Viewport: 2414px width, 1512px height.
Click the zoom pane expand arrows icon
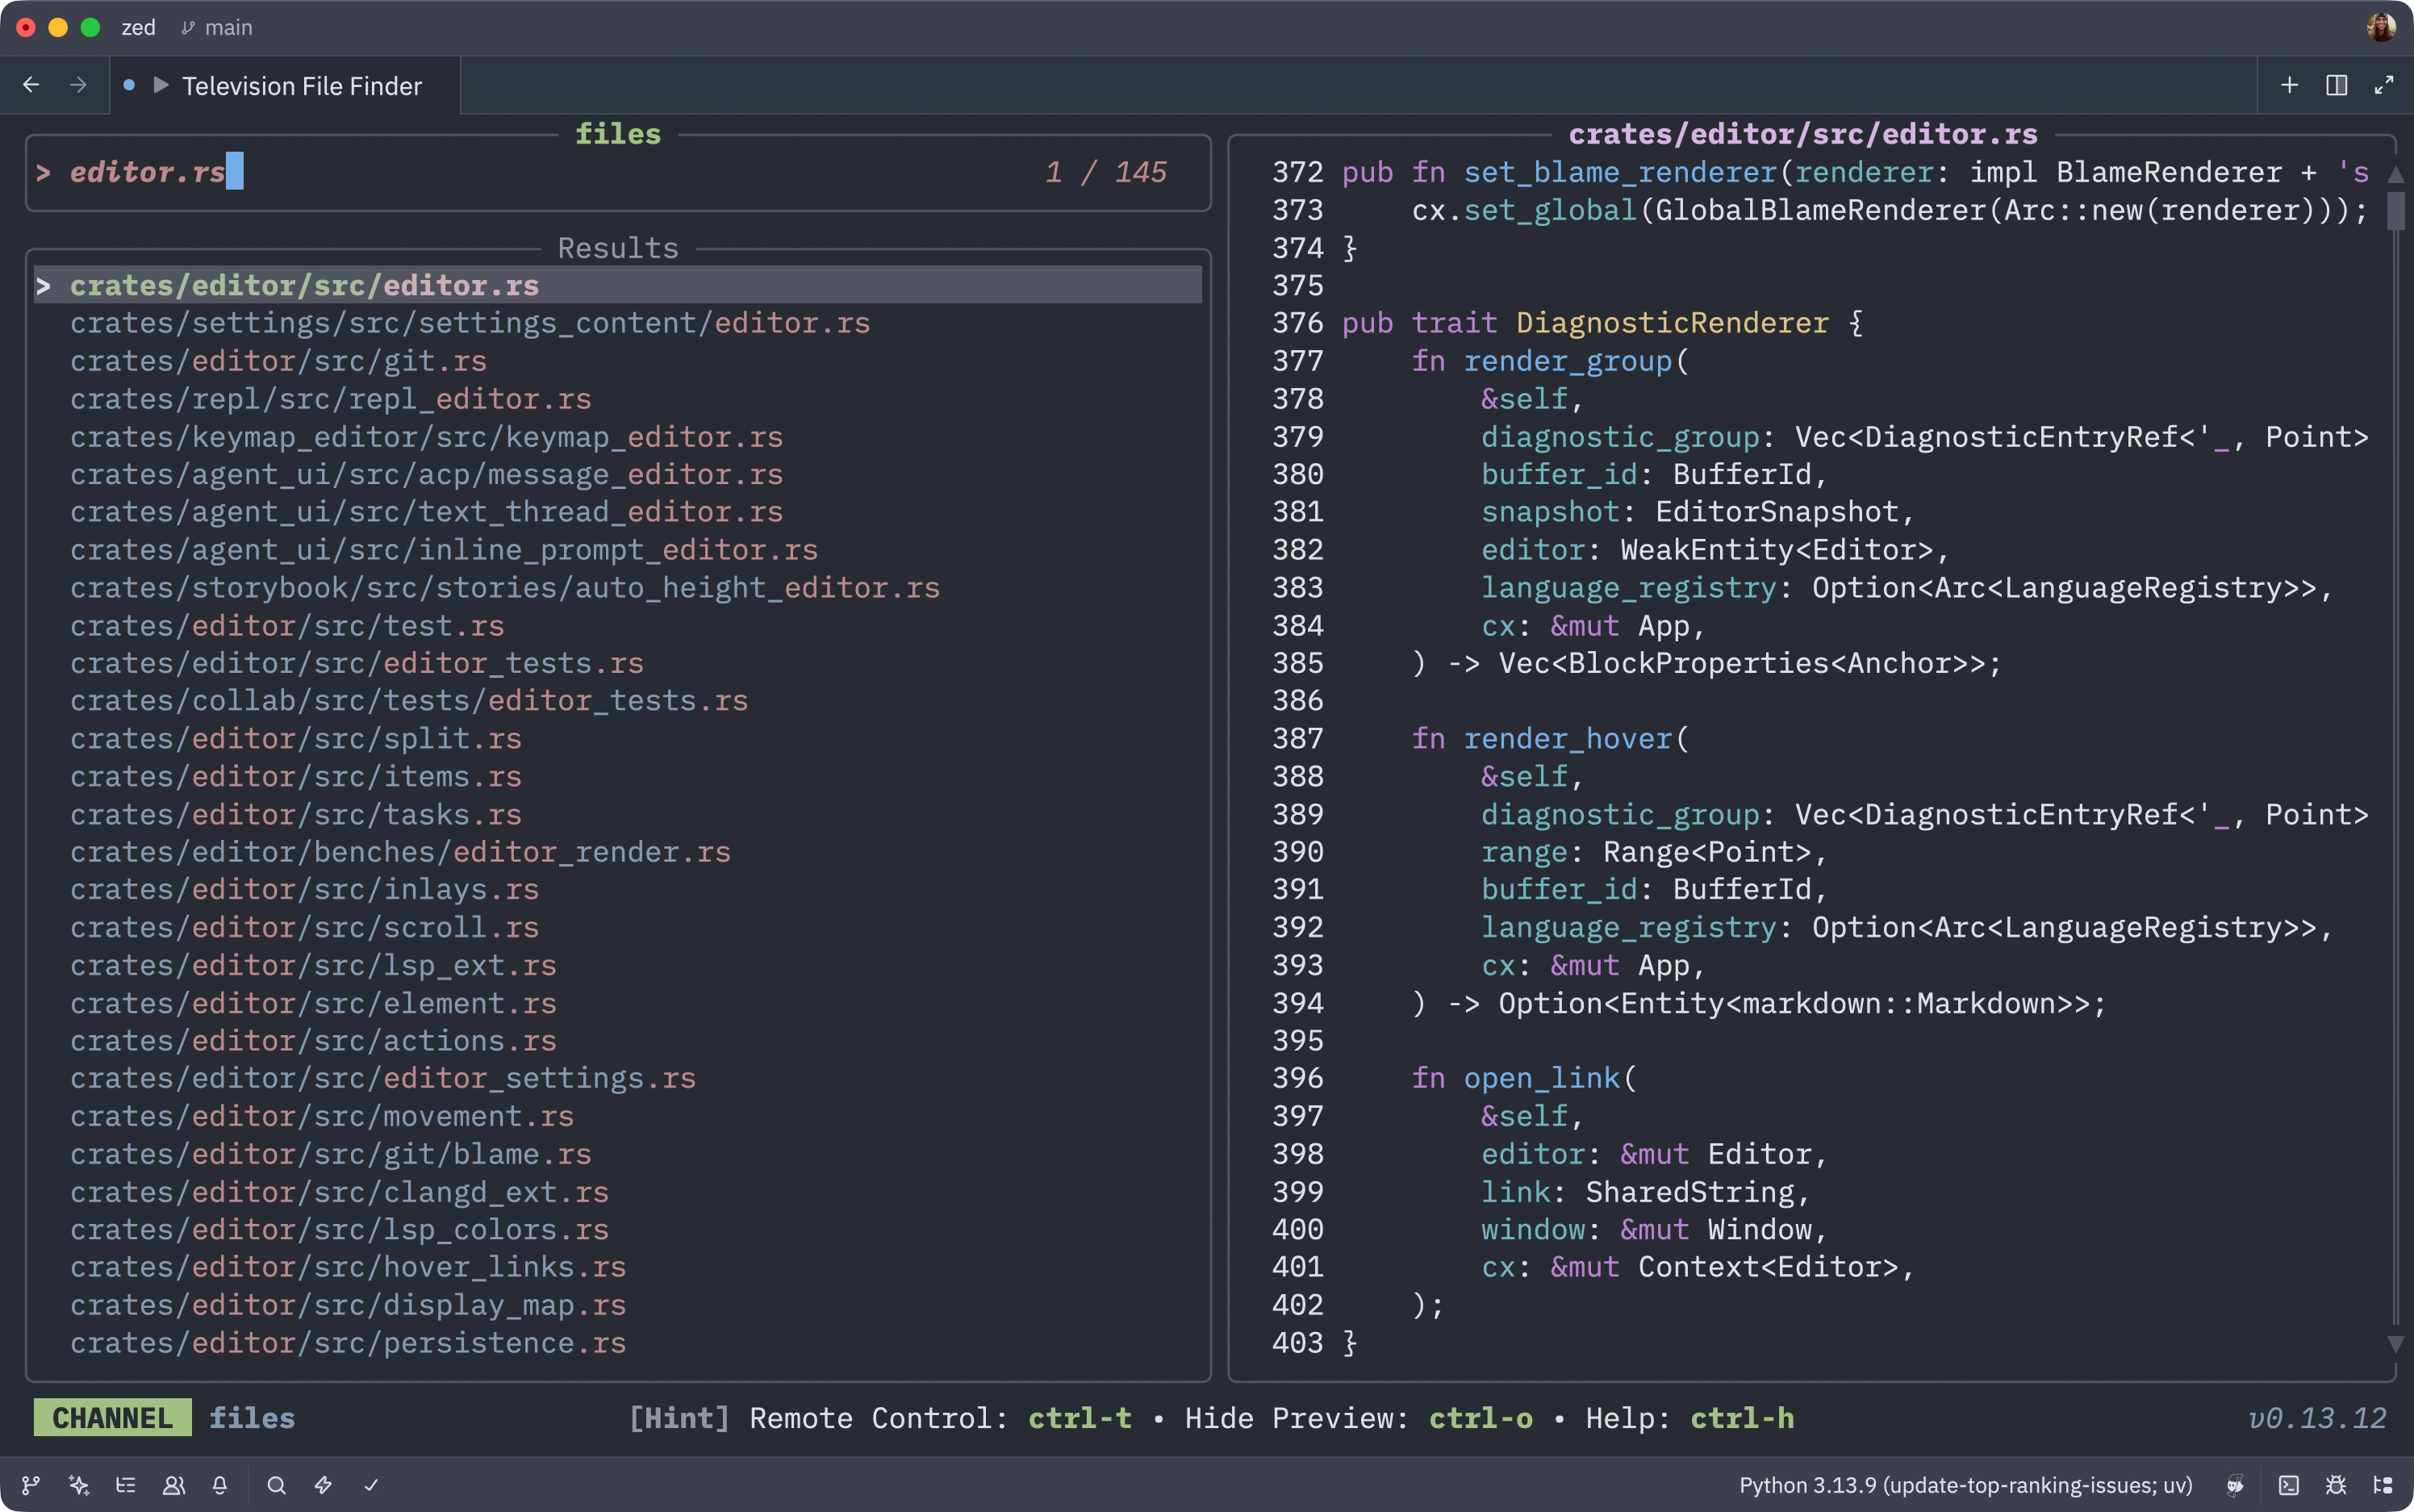point(2384,85)
